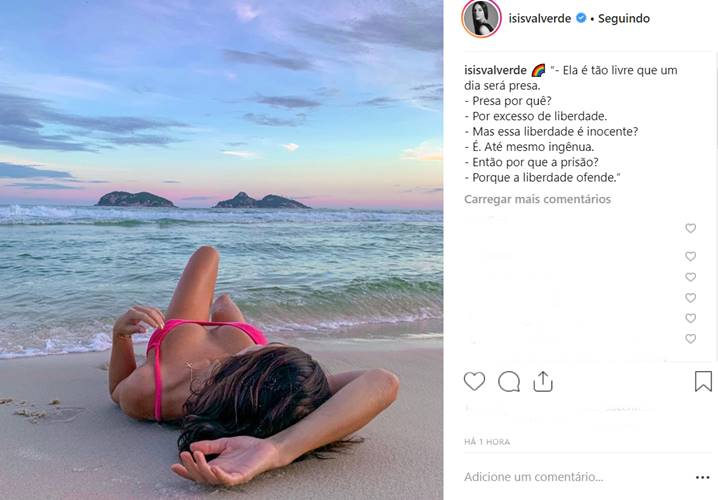This screenshot has height=500, width=718.
Task: Click the HÁ 1 HORA timestamp
Action: pos(487,442)
